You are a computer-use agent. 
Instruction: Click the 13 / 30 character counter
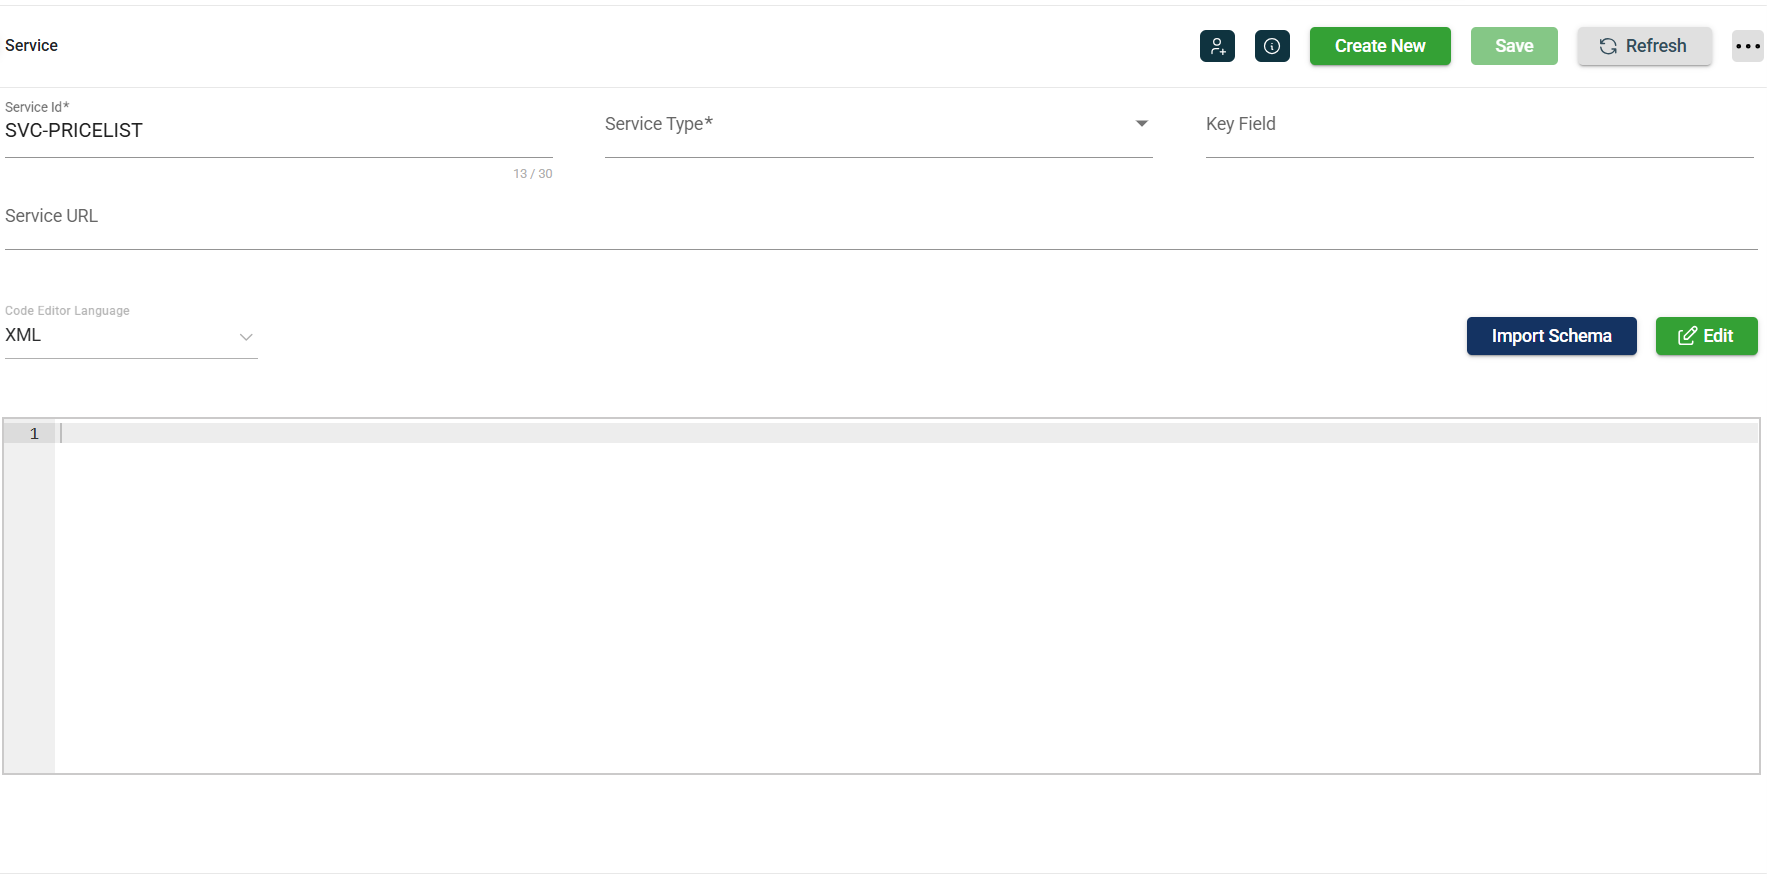tap(532, 174)
